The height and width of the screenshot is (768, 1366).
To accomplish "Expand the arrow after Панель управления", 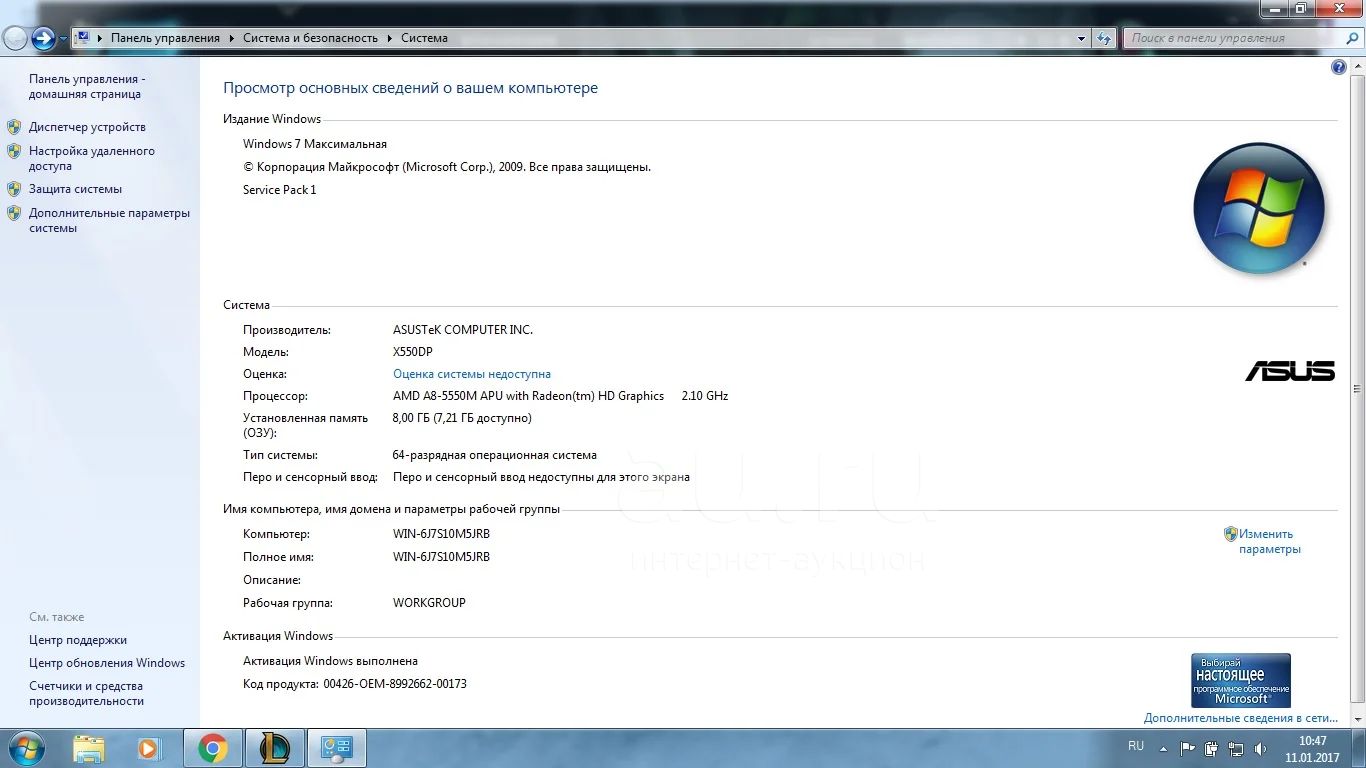I will click(x=231, y=38).
